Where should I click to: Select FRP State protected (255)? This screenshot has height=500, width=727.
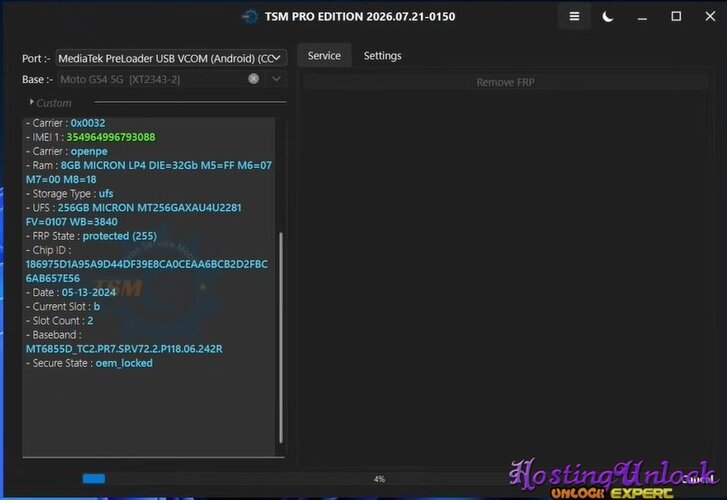point(120,236)
